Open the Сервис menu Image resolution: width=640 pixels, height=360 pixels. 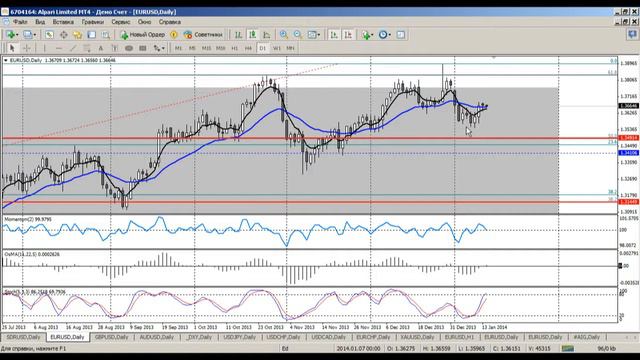121,22
